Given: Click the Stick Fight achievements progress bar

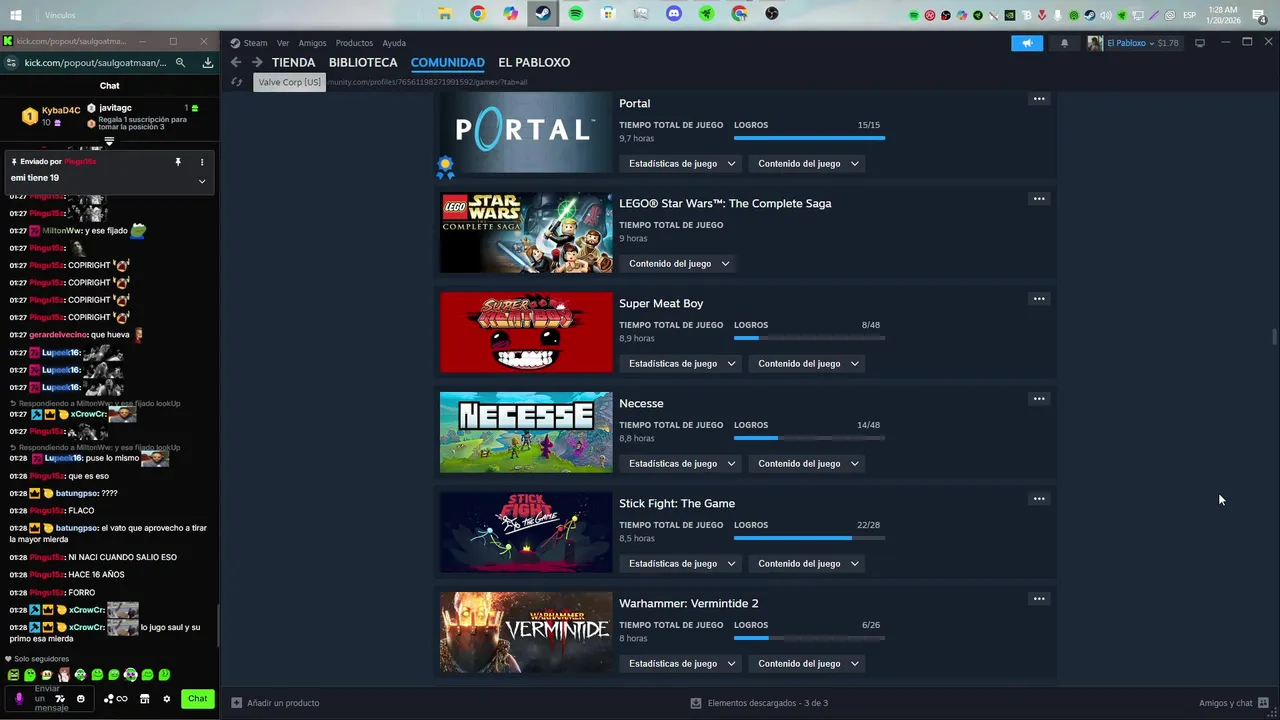Looking at the screenshot, I should [x=809, y=538].
